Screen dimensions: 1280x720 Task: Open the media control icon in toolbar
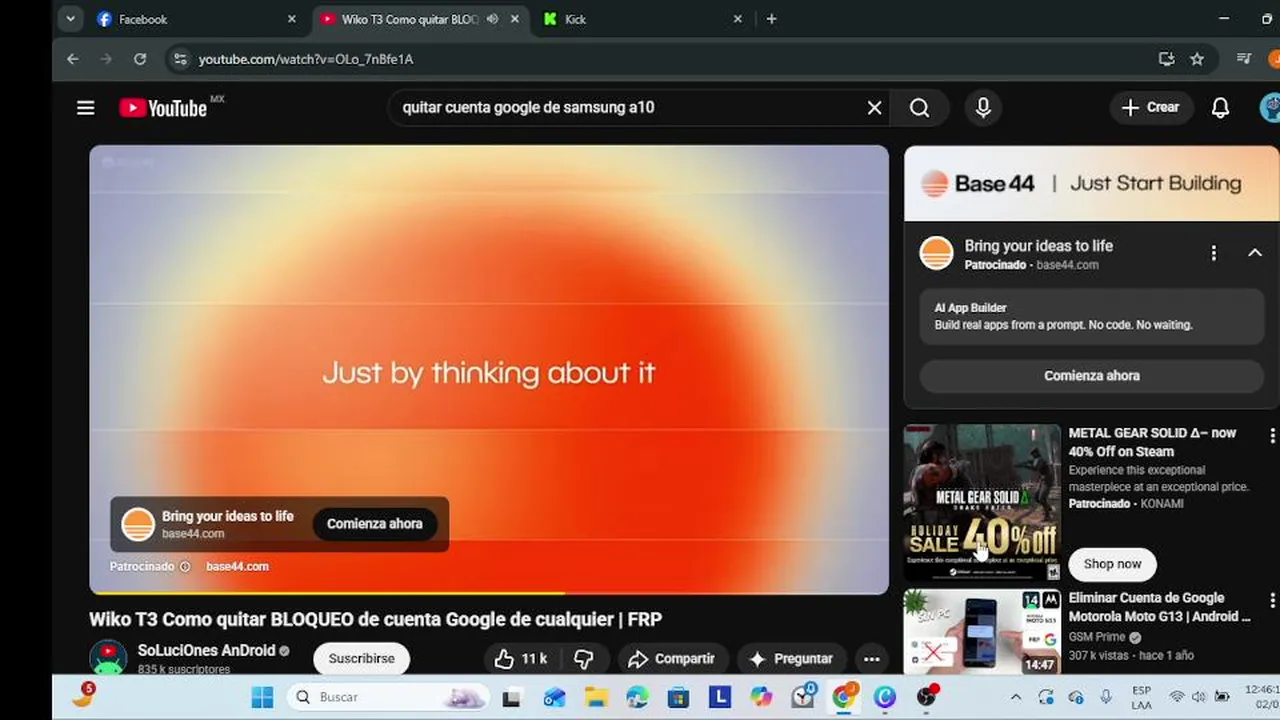1244,59
